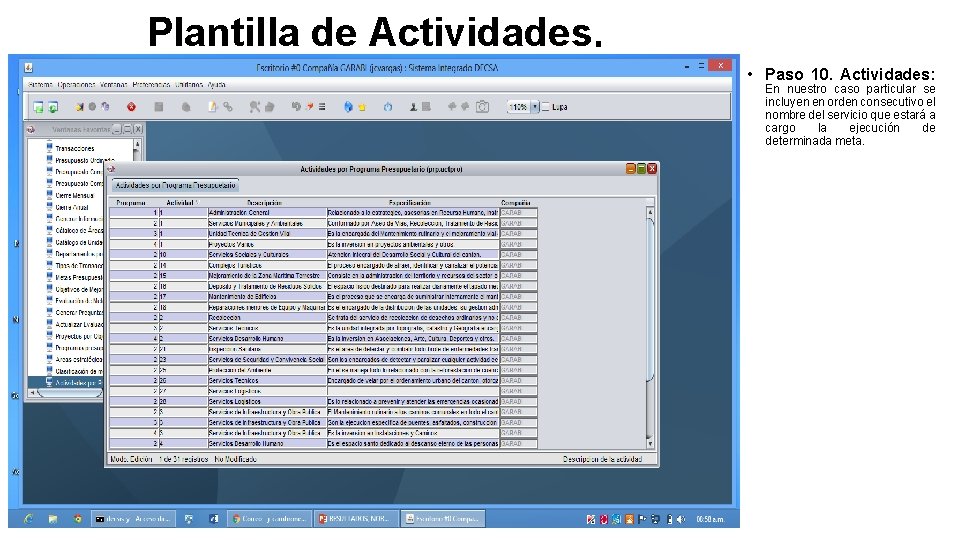Click the chain link icon in the toolbar
This screenshot has width=960, height=540.
[x=228, y=107]
